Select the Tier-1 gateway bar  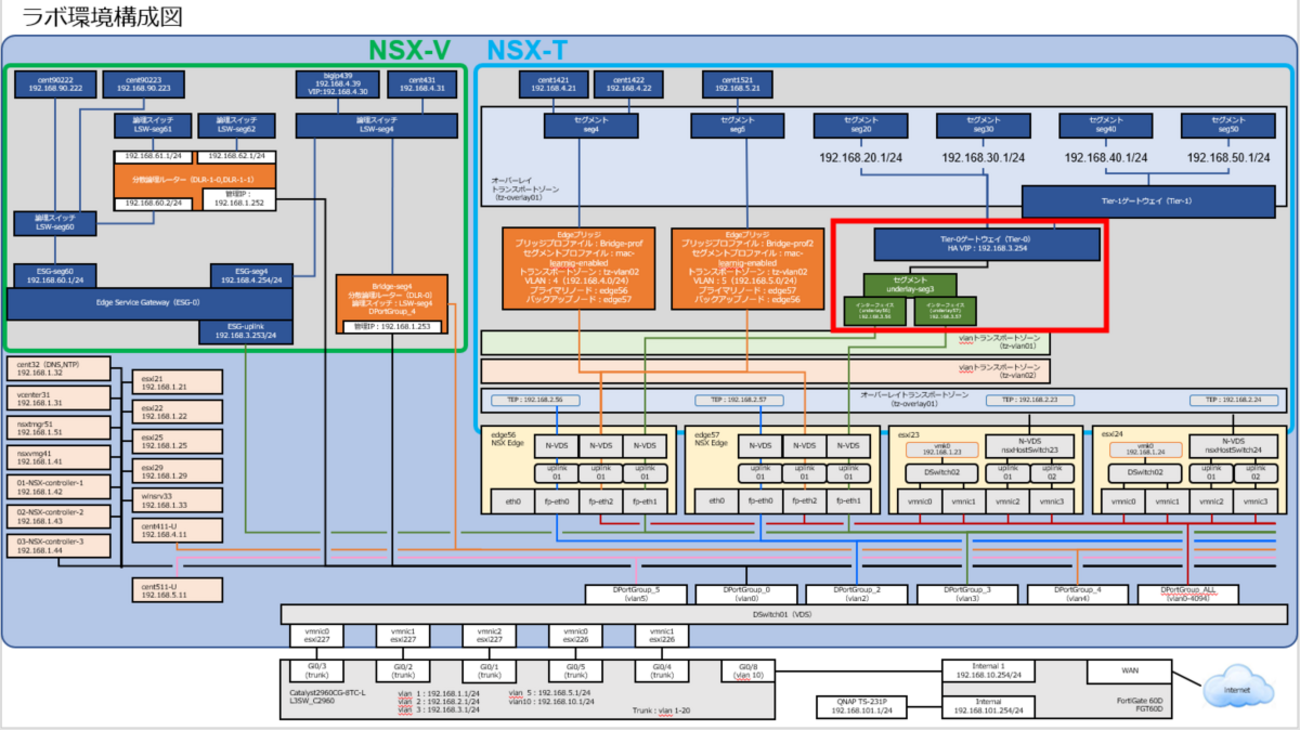[x=1149, y=201]
